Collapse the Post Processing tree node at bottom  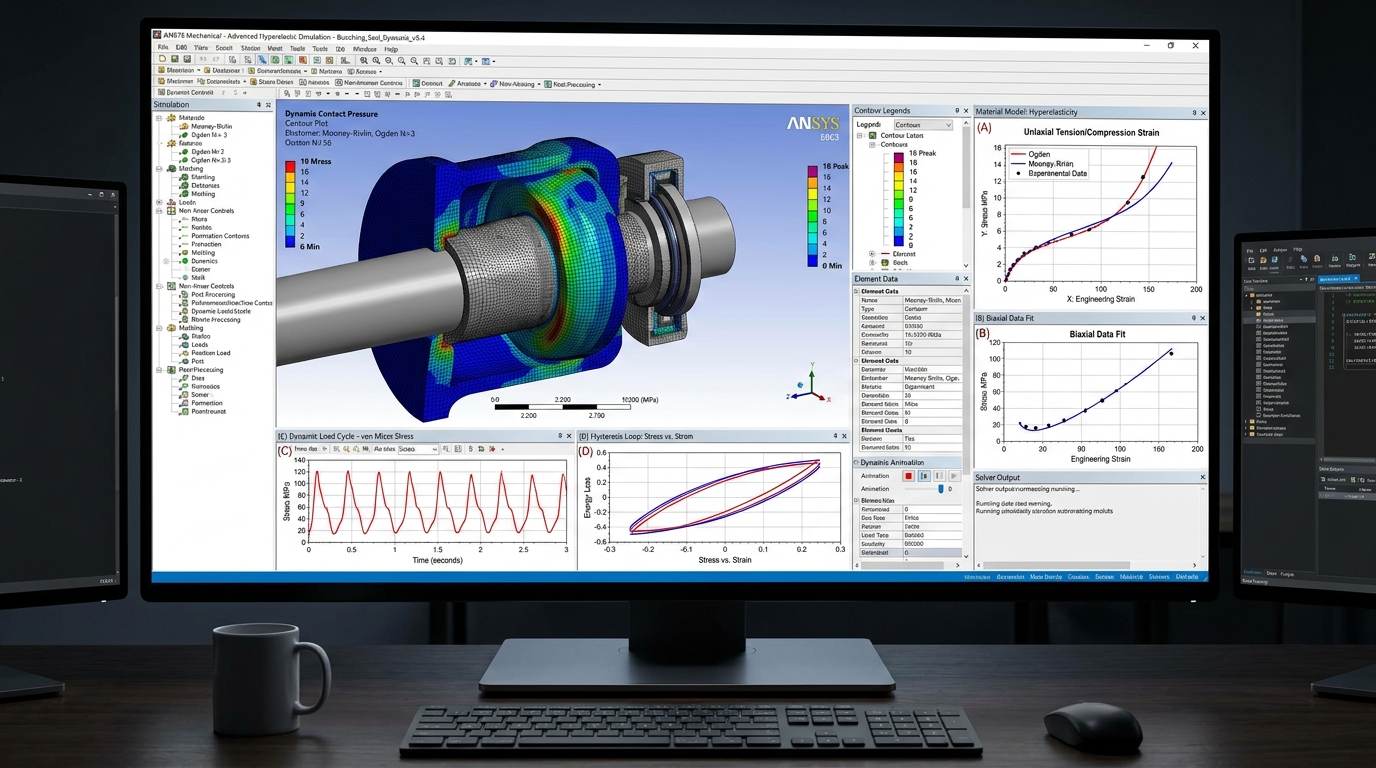tap(159, 370)
